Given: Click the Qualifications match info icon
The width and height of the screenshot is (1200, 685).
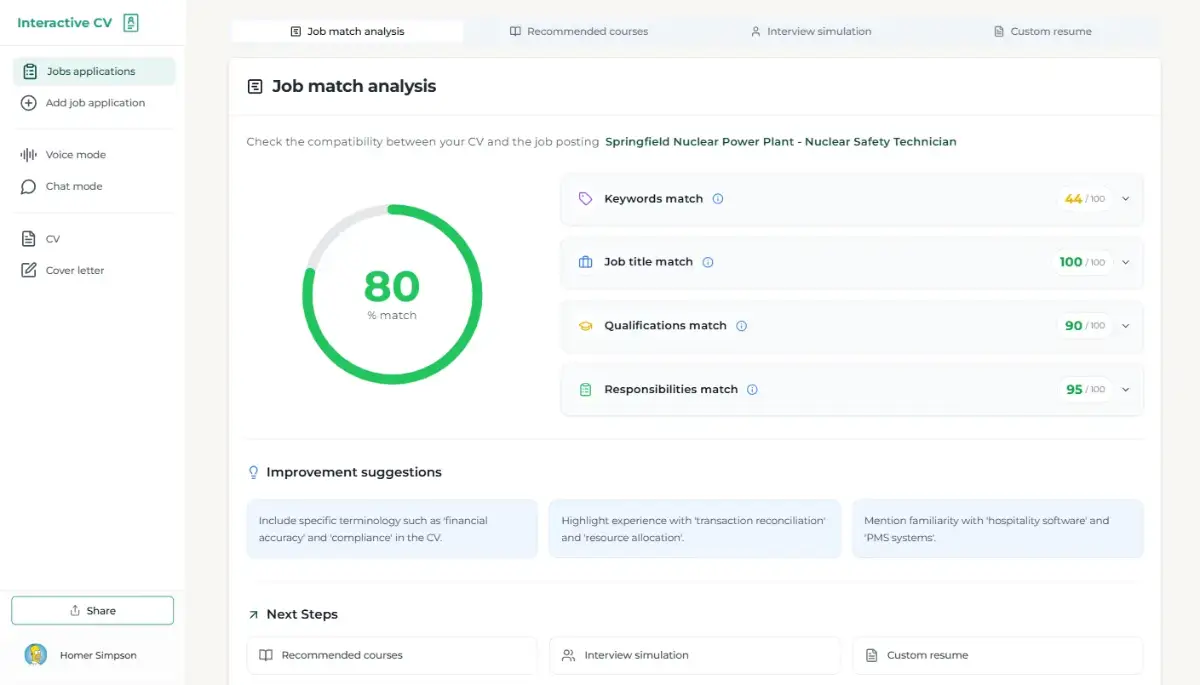Looking at the screenshot, I should click(x=742, y=326).
